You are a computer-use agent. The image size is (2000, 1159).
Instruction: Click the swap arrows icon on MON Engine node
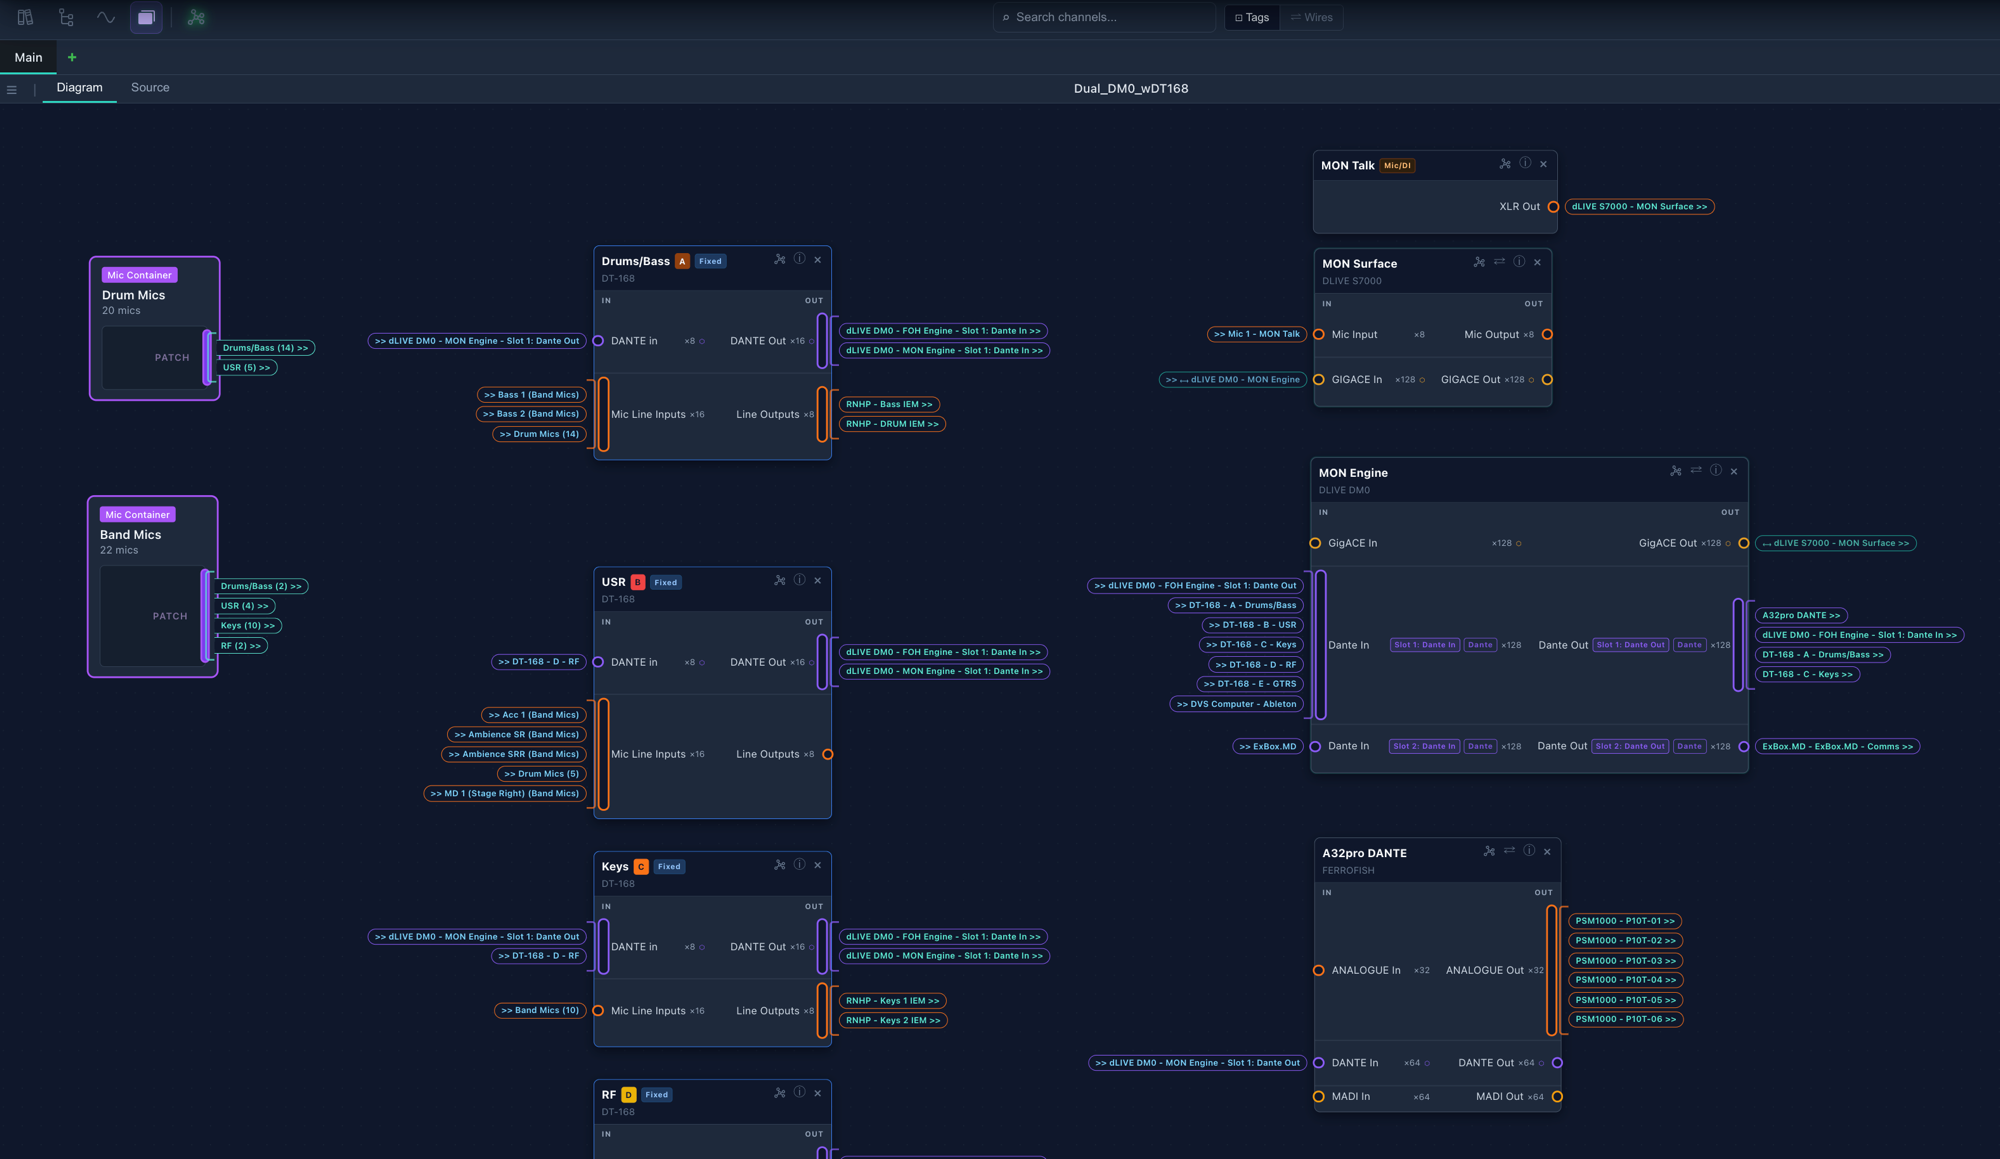pos(1696,470)
